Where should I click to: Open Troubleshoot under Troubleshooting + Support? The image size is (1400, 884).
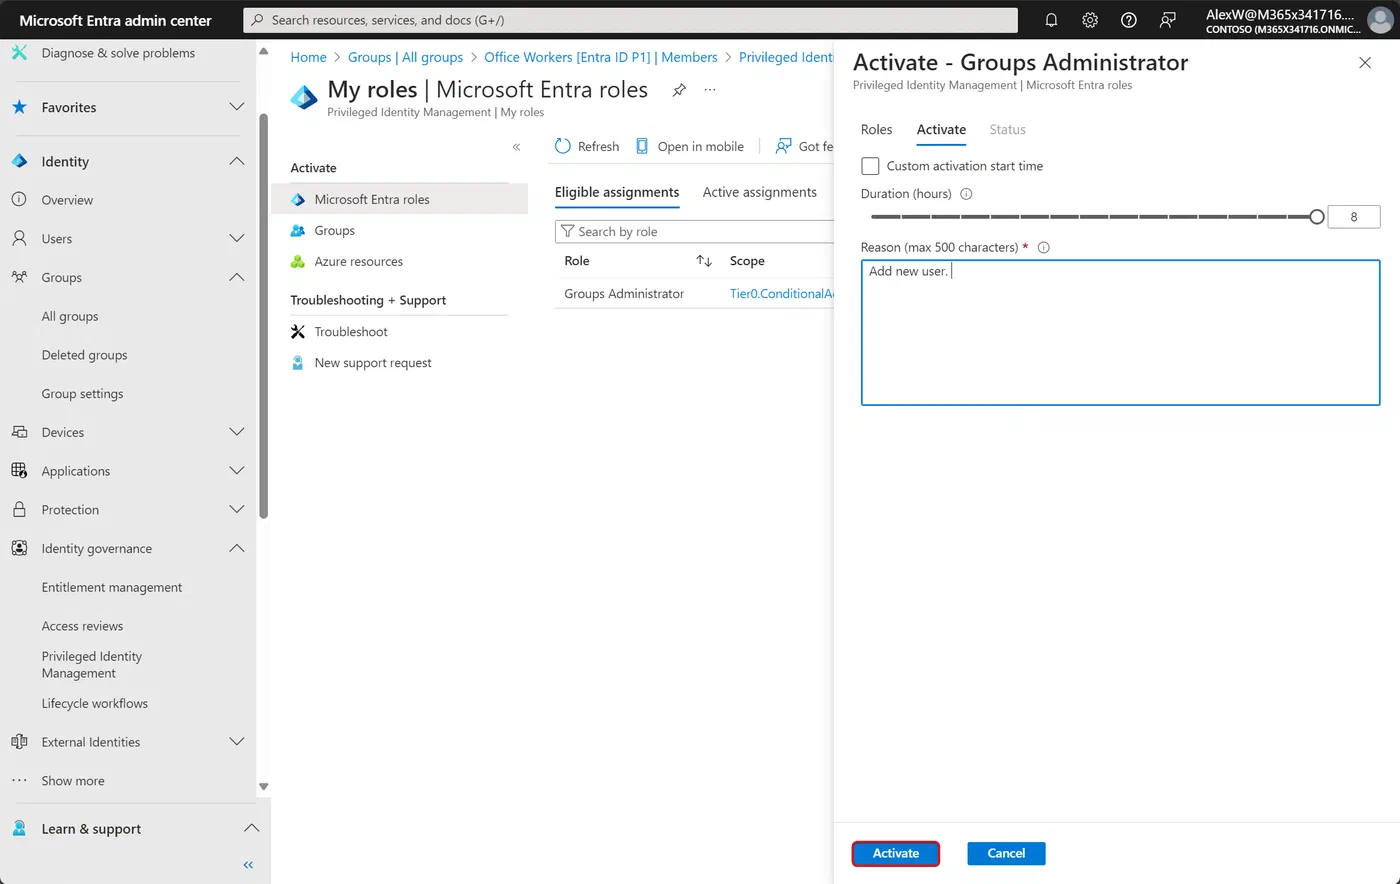351,332
